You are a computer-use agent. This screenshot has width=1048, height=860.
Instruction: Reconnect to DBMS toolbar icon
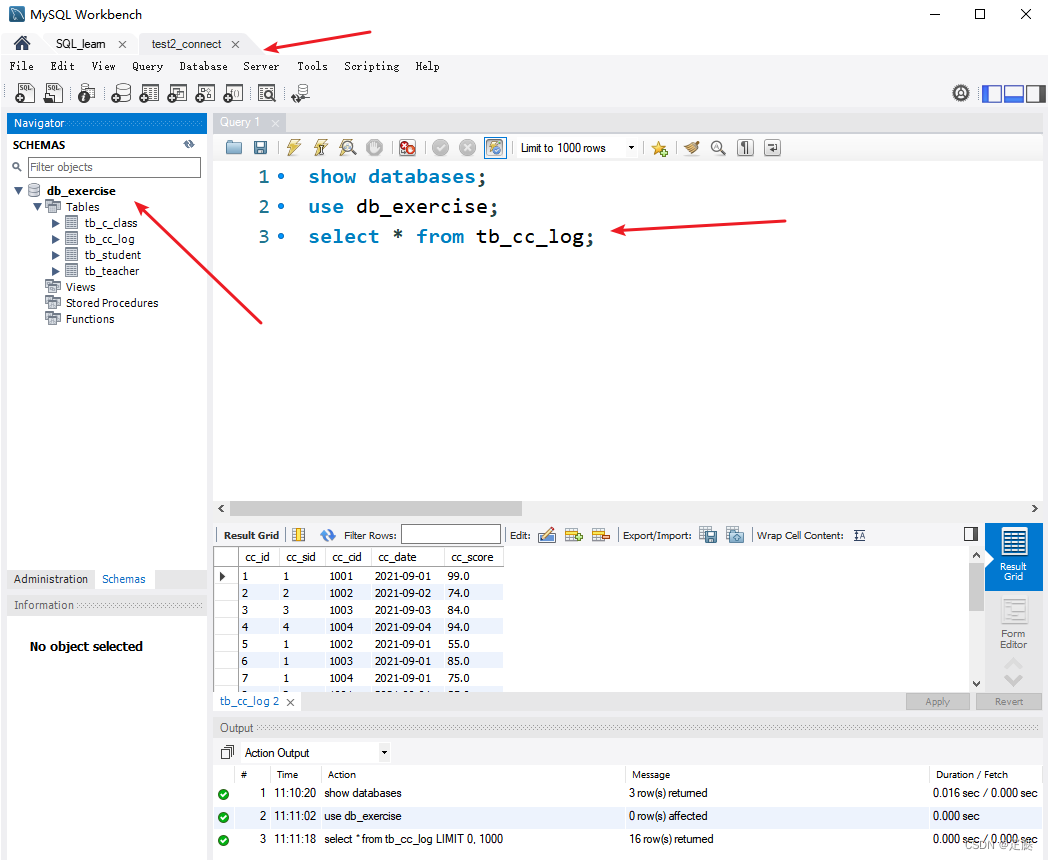(x=301, y=93)
